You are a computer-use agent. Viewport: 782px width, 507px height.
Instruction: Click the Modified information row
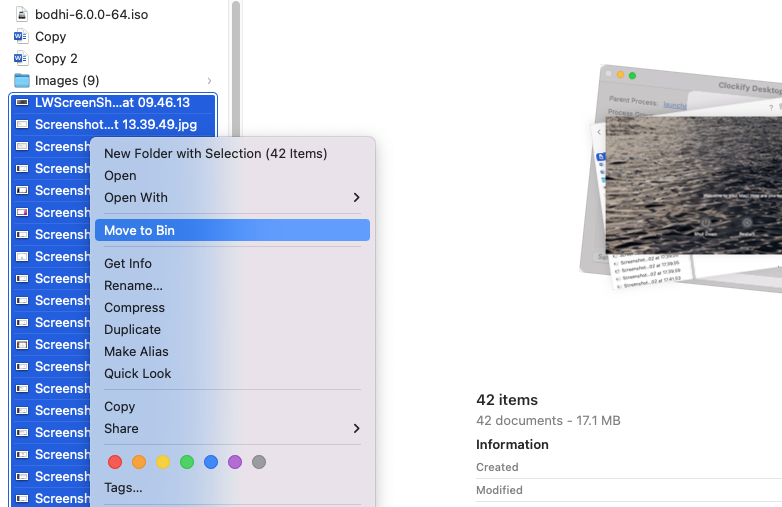629,490
